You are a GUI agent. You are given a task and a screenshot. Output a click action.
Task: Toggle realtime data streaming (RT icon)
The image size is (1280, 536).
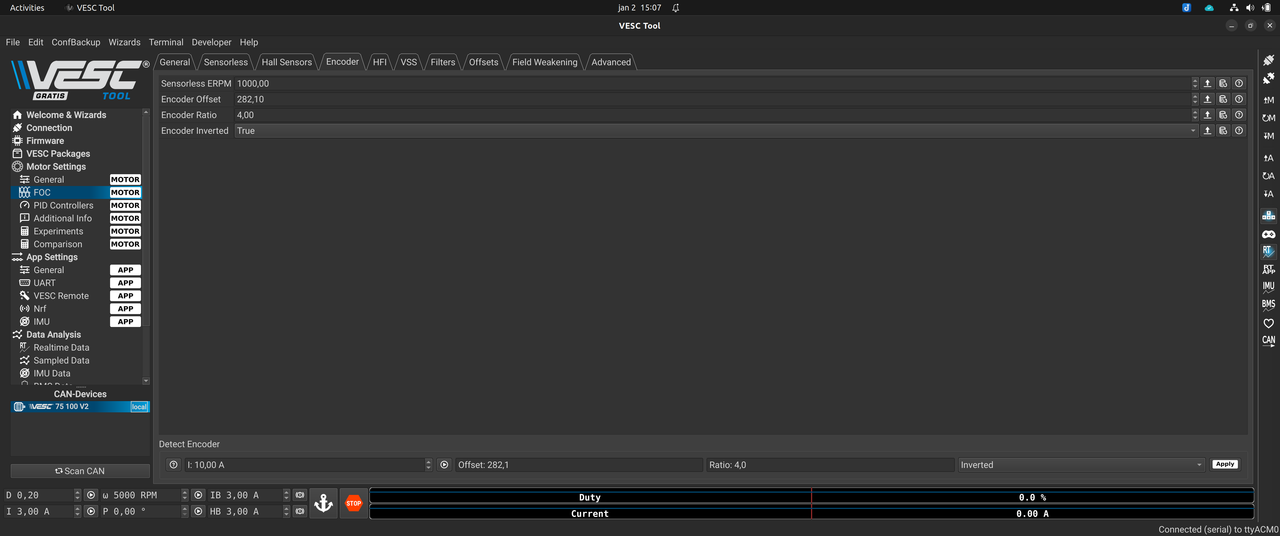pos(1268,251)
